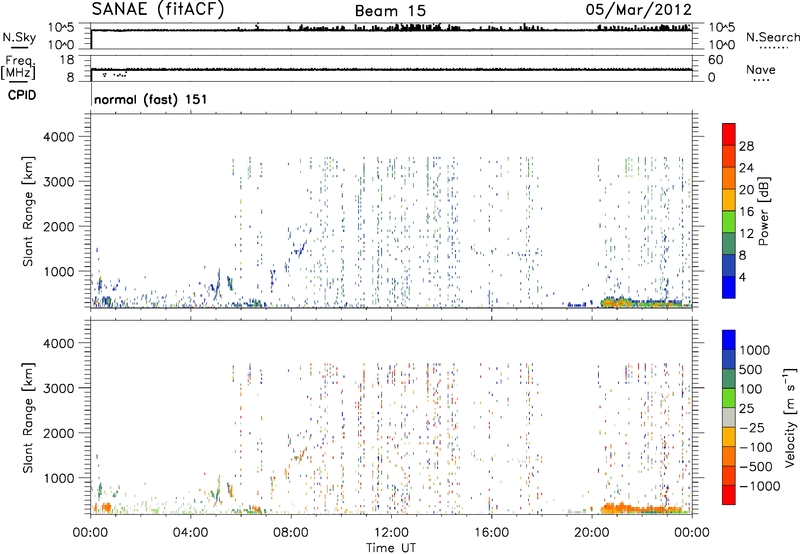Click the -25 label on Velocity colorbar

[x=752, y=427]
